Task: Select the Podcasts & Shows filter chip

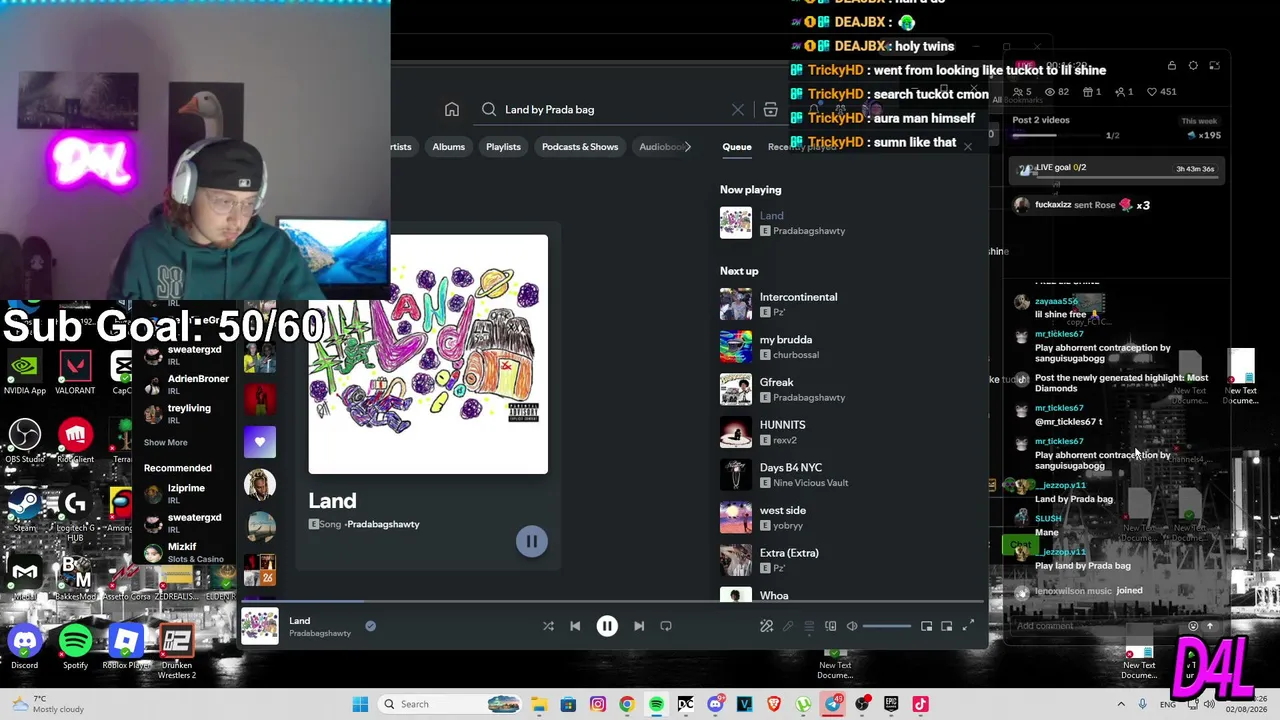Action: [x=580, y=147]
